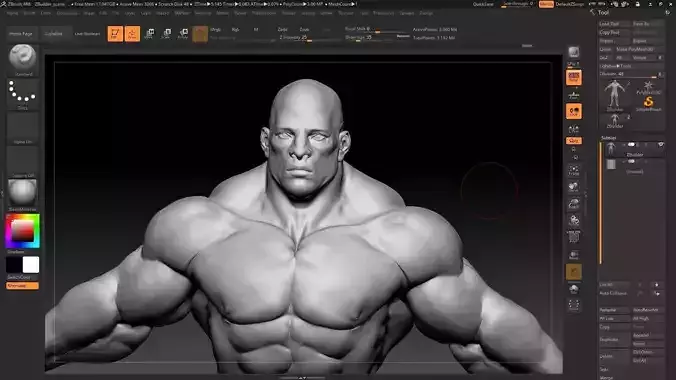Click the Duplicate subtool button

[x=615, y=339]
